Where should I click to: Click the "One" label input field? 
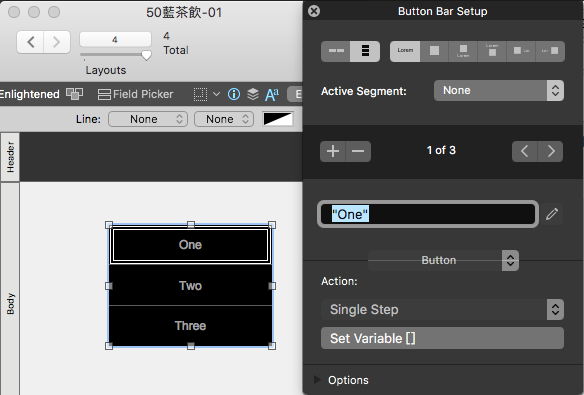[428, 214]
